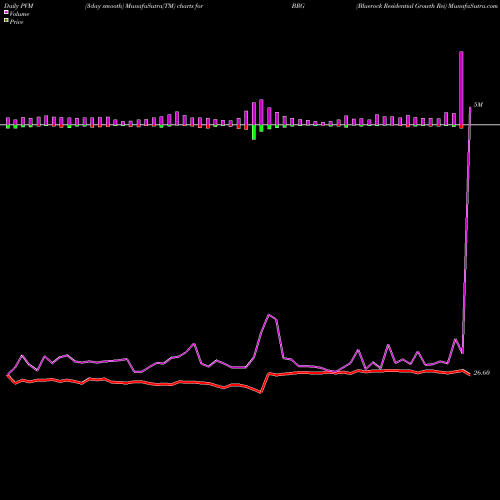Click the '26.60' price value label
Screen dimensions: 500x500
[481, 373]
